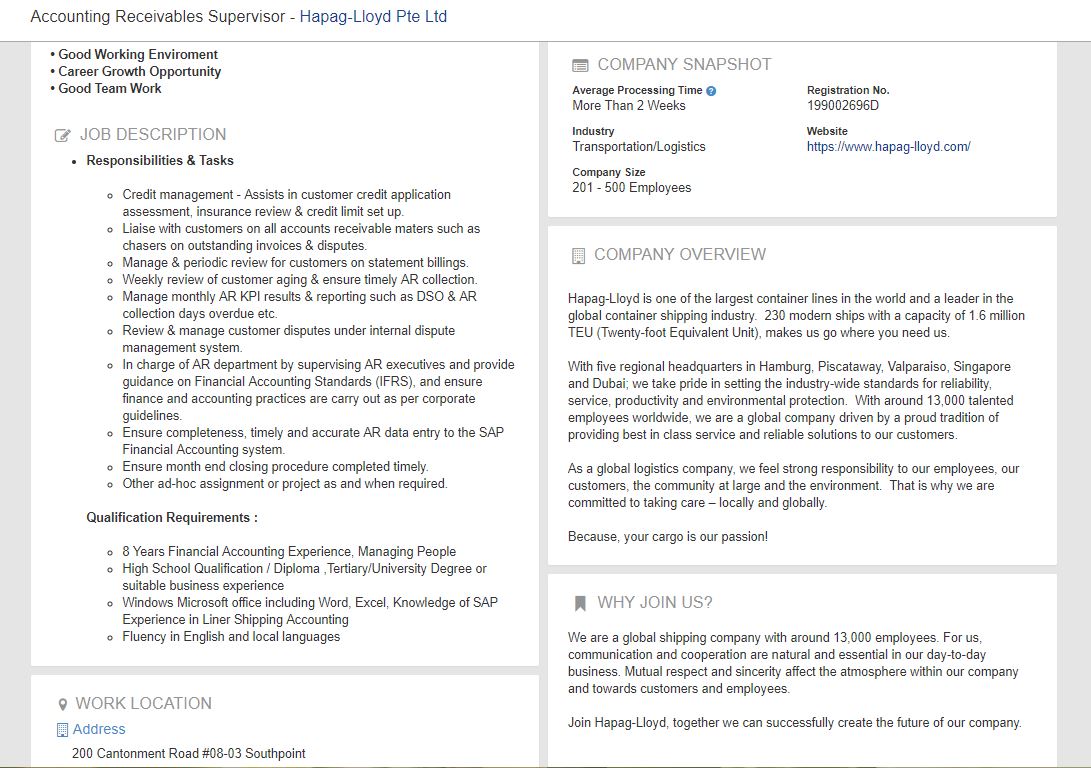Click the Average Processing Time help icon
This screenshot has height=768, width=1091.
pos(710,91)
